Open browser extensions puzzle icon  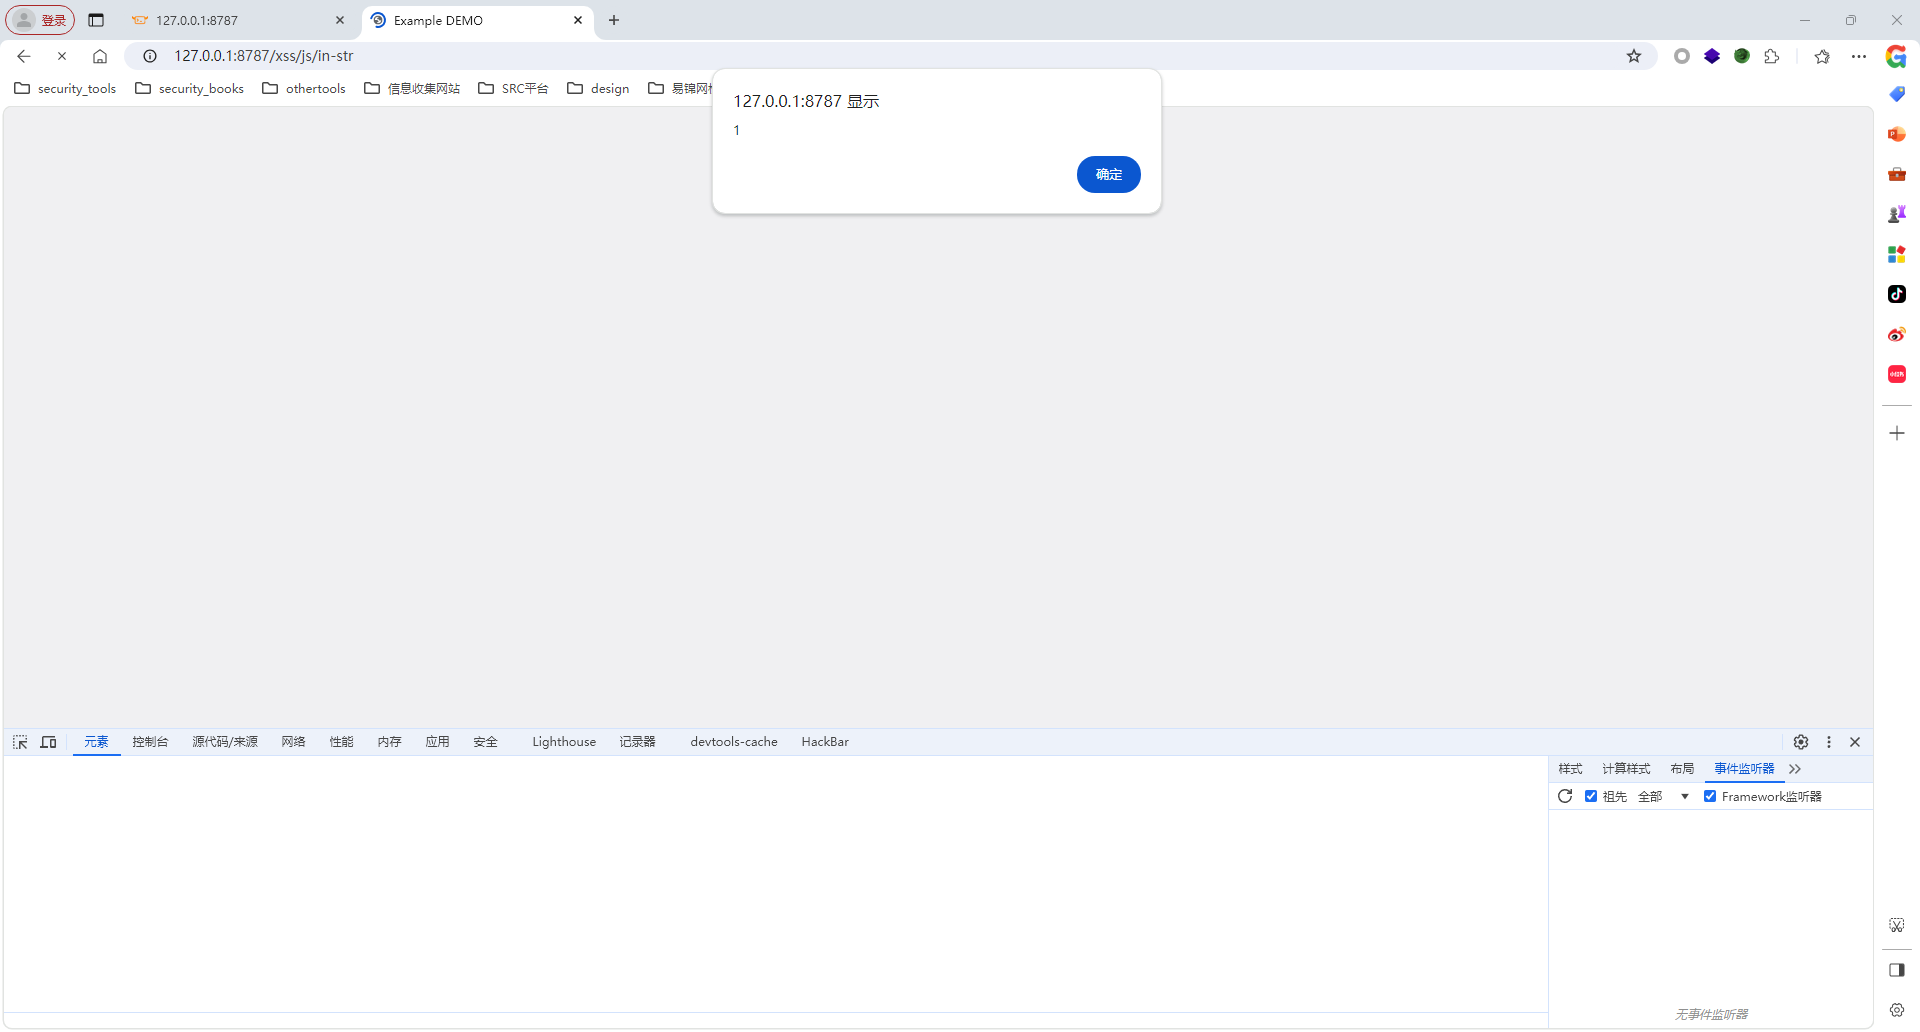pos(1772,56)
